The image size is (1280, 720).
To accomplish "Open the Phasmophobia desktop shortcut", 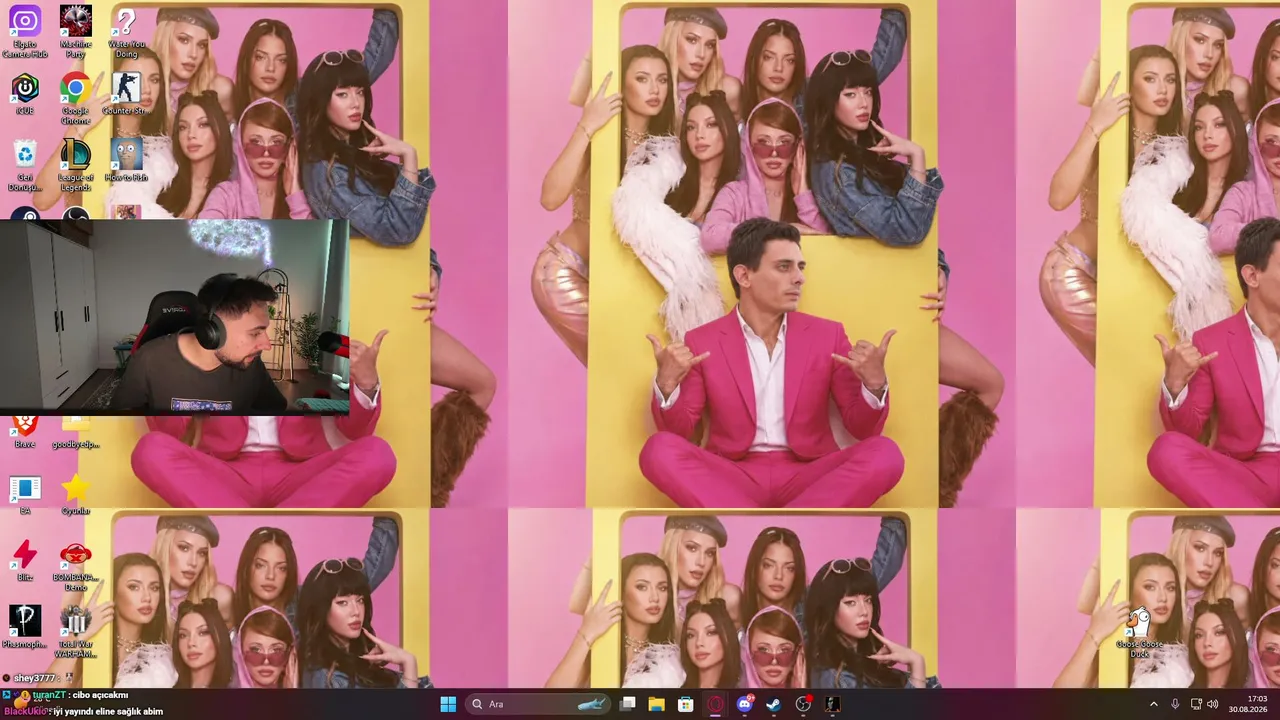I will click(25, 627).
